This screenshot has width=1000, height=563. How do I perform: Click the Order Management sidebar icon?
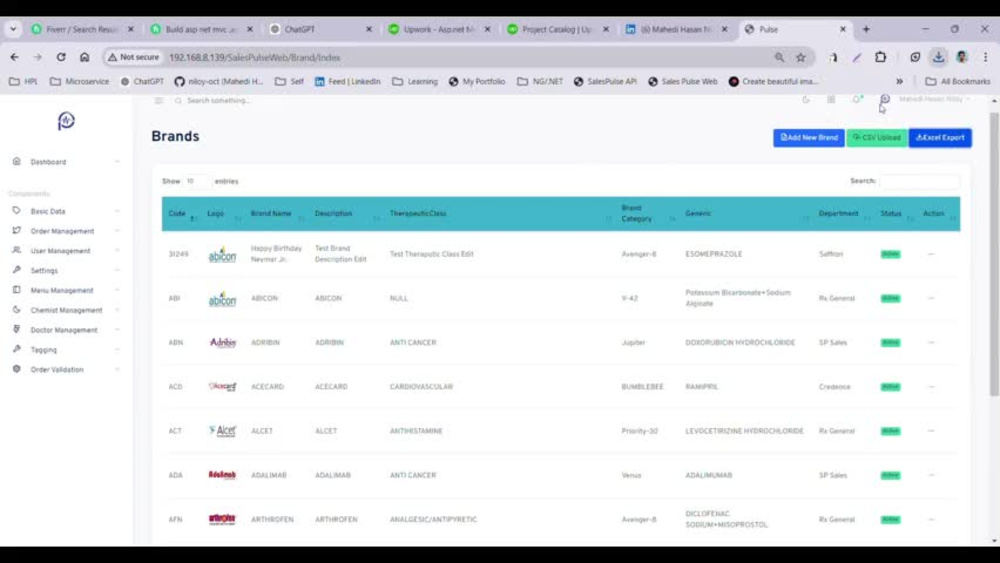[17, 230]
